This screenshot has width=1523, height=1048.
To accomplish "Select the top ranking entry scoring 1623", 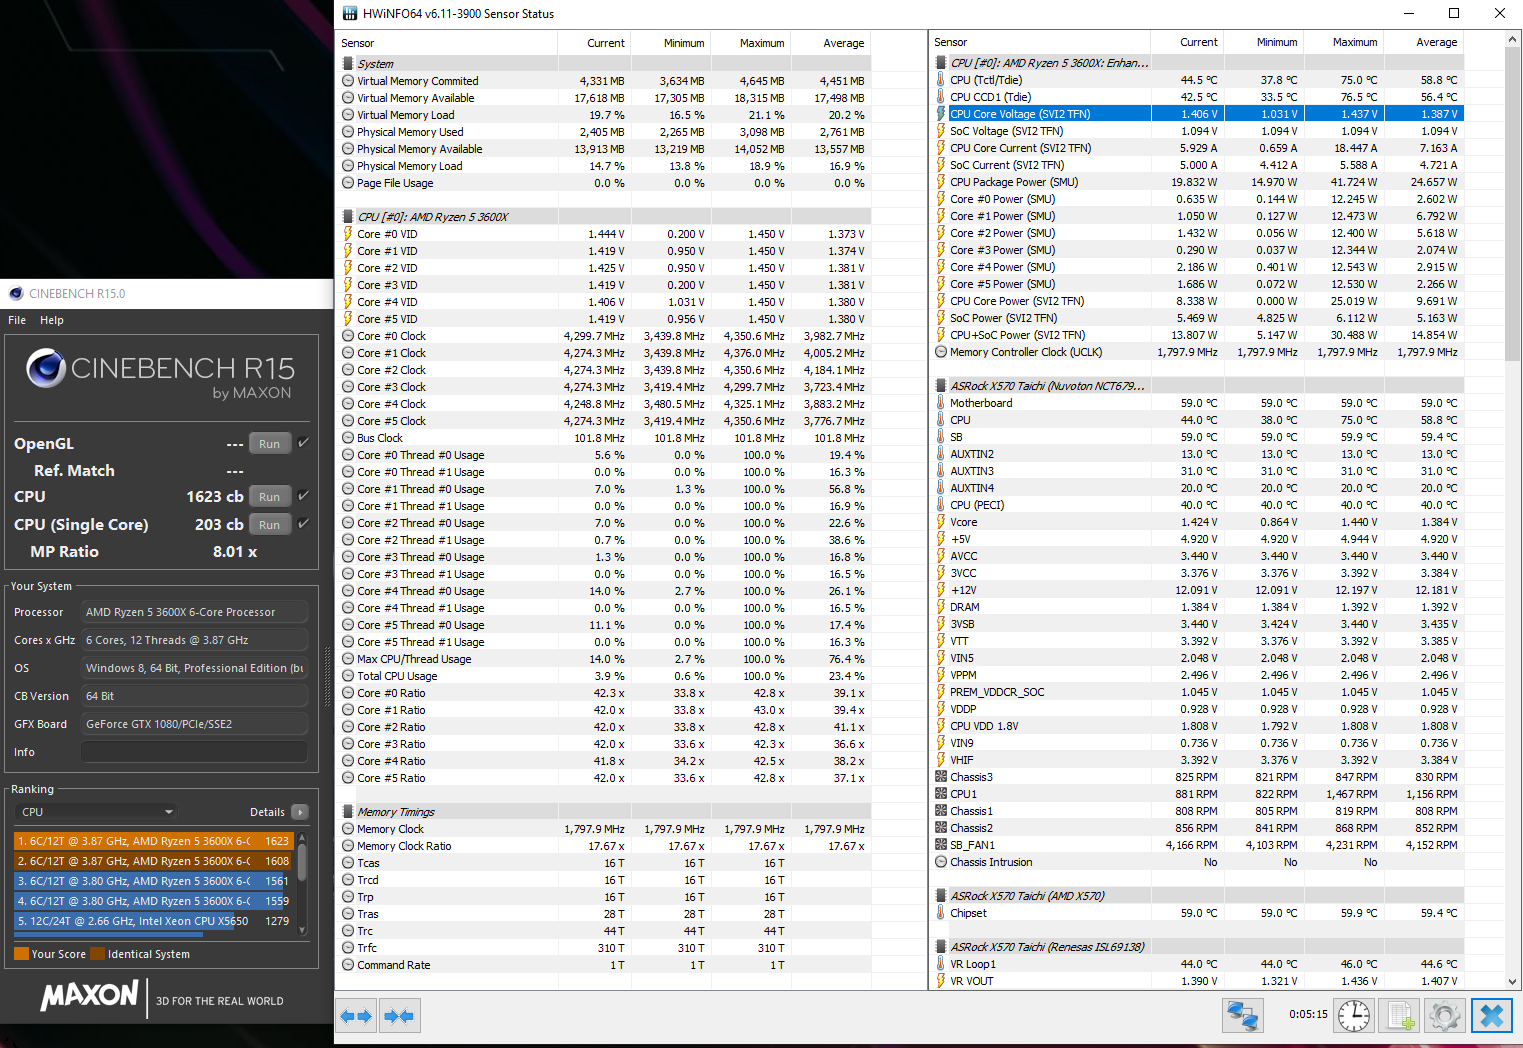I will point(153,841).
